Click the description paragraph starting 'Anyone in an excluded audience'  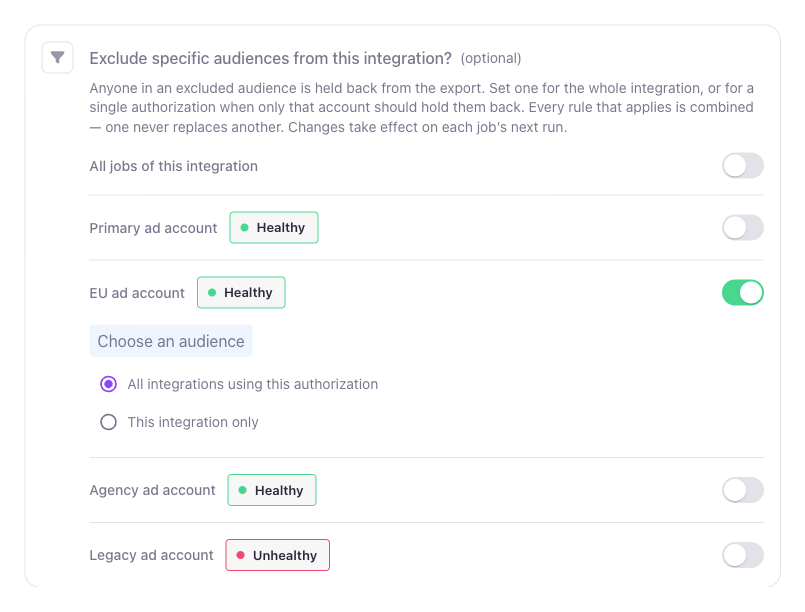(x=421, y=108)
